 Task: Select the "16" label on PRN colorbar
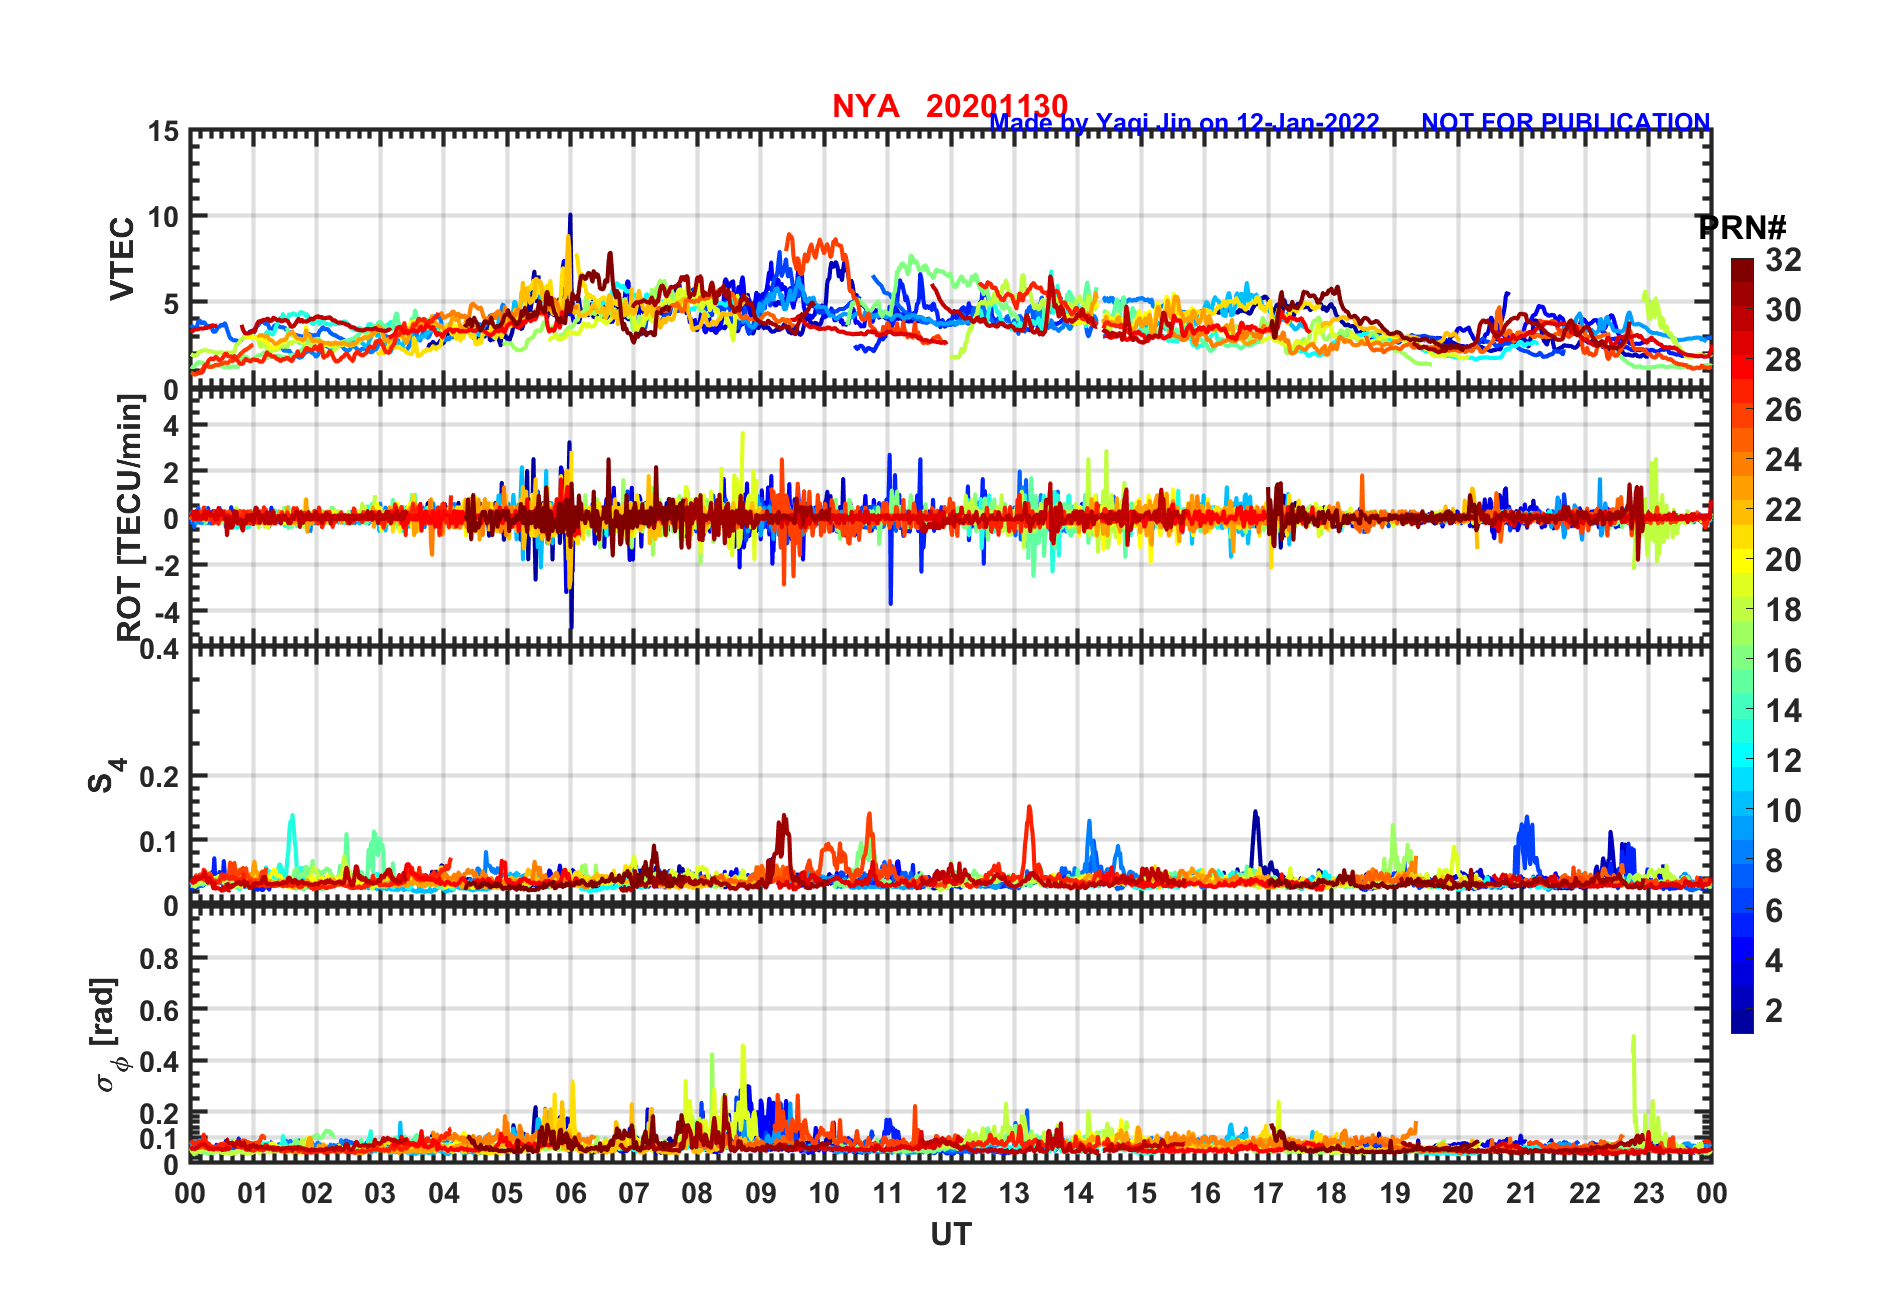pyautogui.click(x=1783, y=661)
